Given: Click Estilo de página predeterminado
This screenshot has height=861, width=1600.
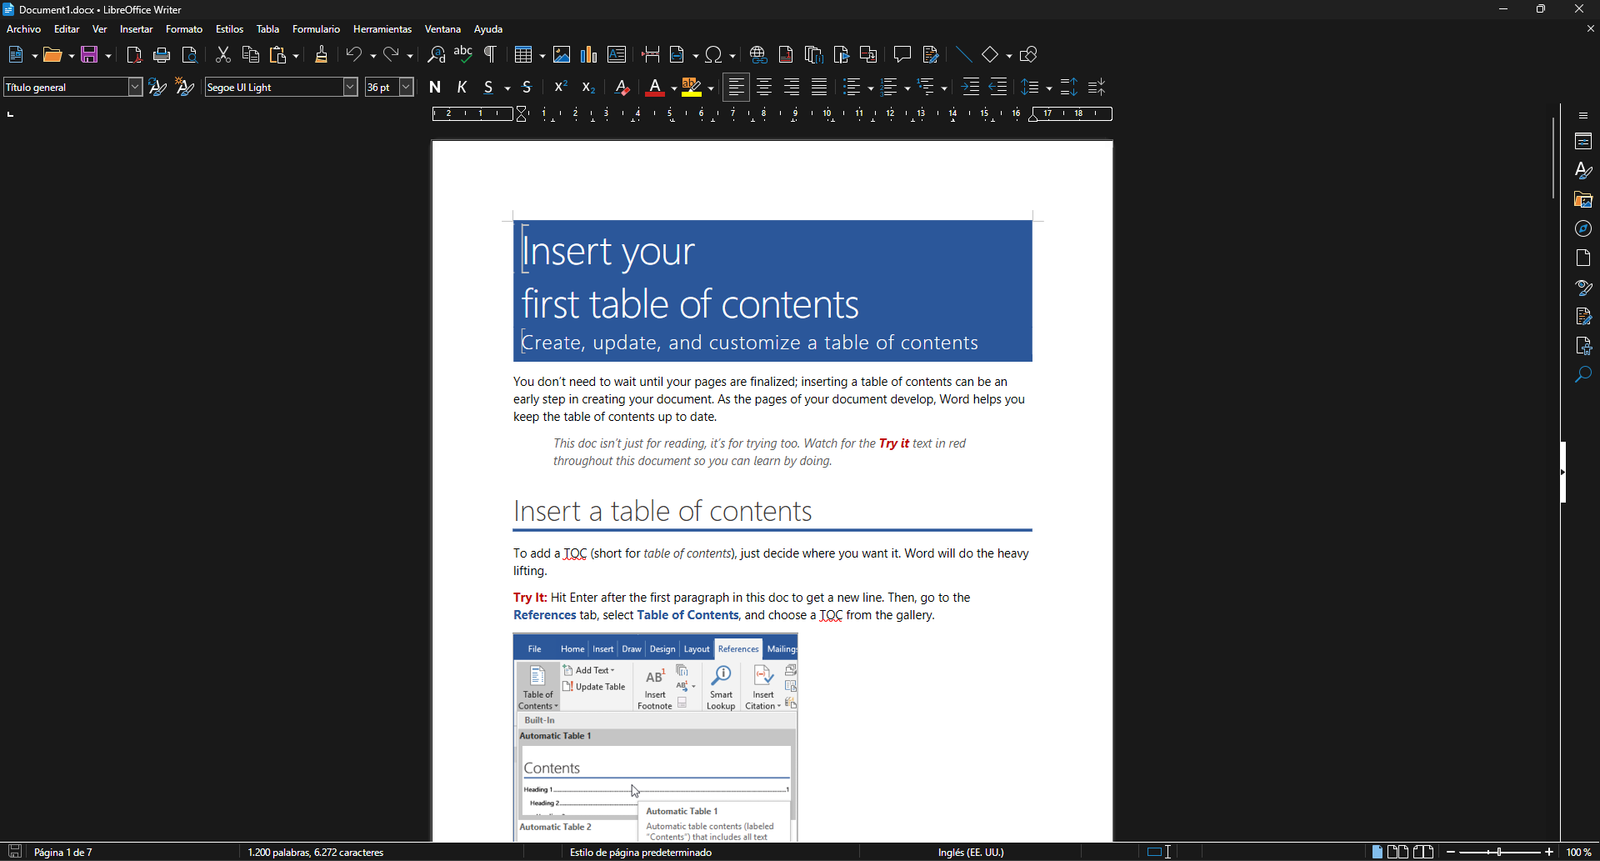Looking at the screenshot, I should [641, 853].
